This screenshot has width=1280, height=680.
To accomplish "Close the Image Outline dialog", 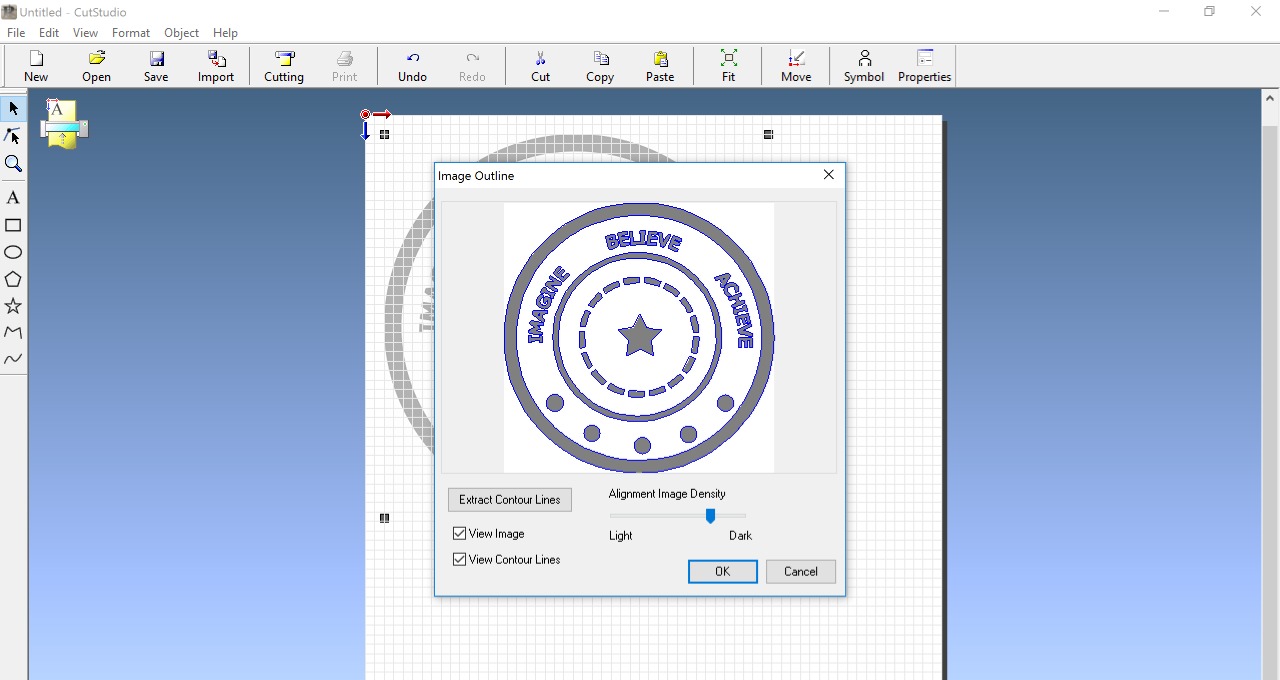I will [x=828, y=175].
